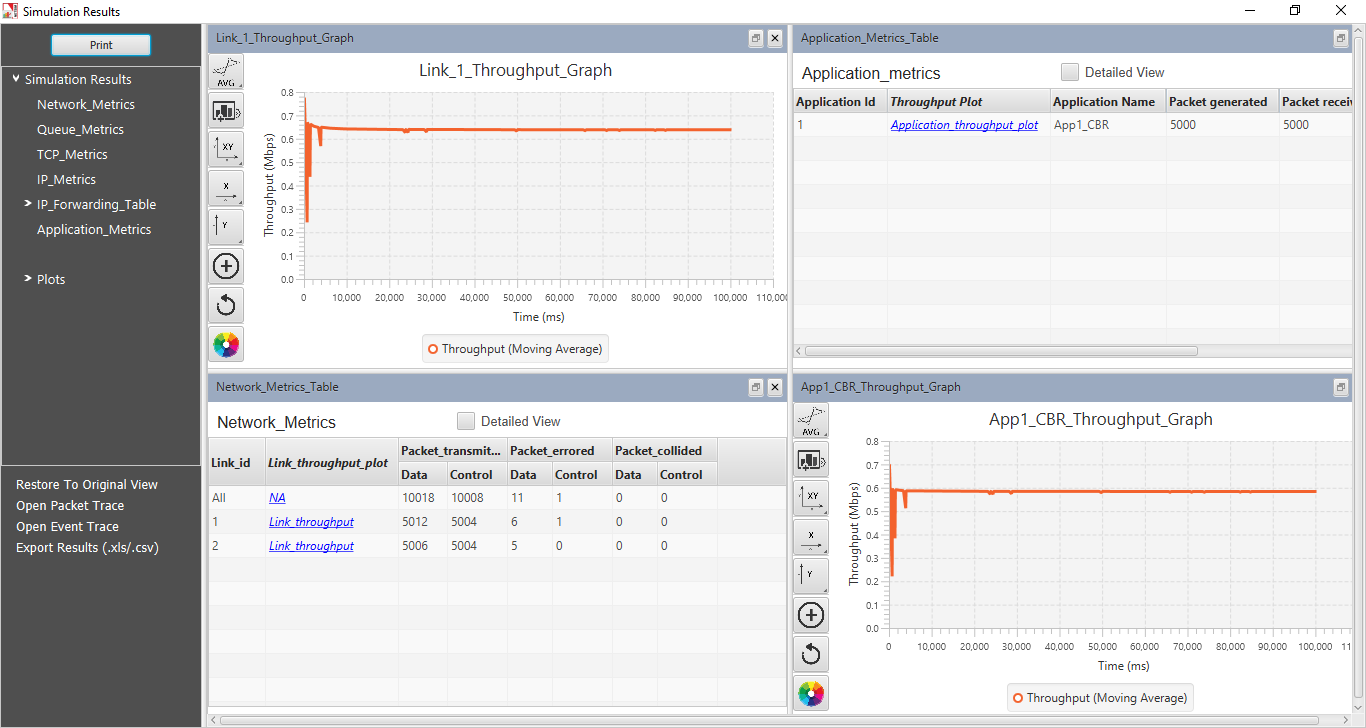This screenshot has height=728, width=1366.
Task: Click the zoom-in icon on App1_CBR_Throughput_Graph
Action: pyautogui.click(x=811, y=614)
